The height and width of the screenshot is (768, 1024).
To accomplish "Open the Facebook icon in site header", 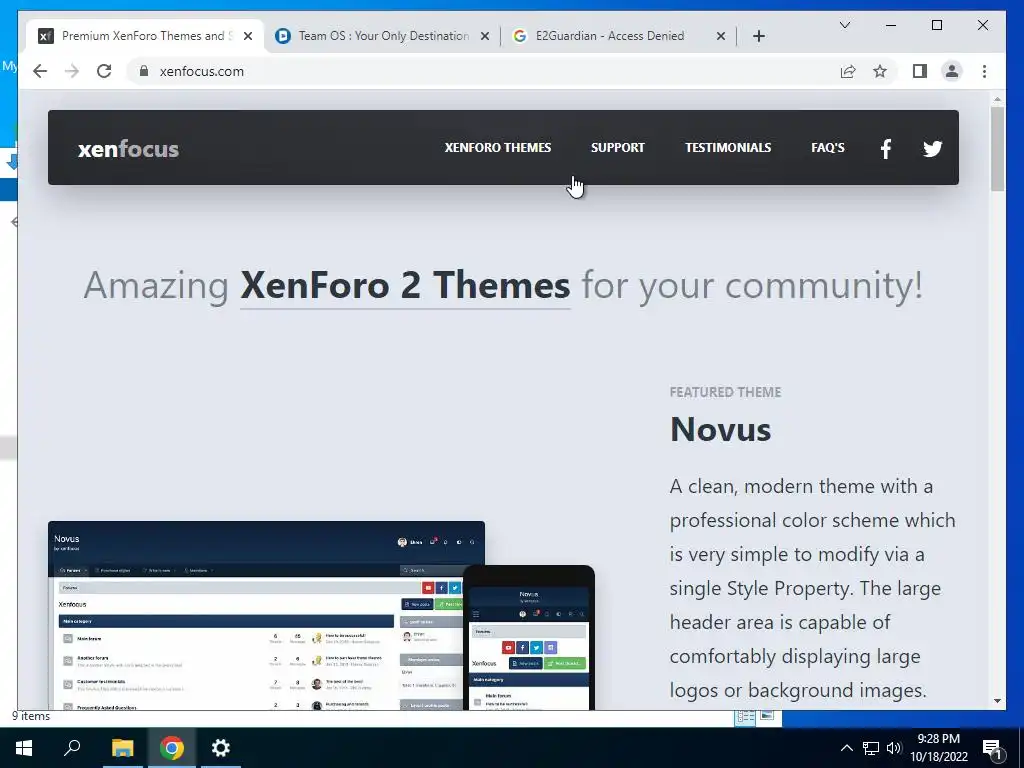I will click(886, 149).
